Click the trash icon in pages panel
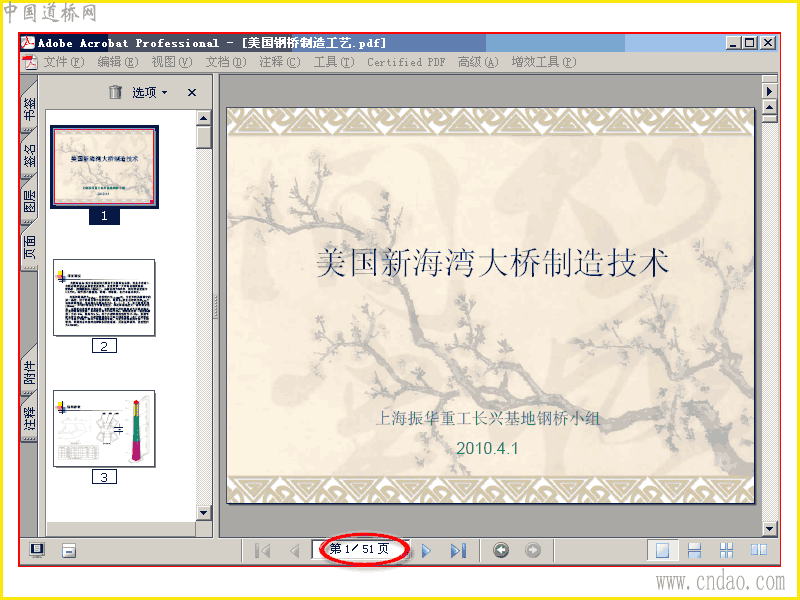800x600 pixels. [115, 92]
